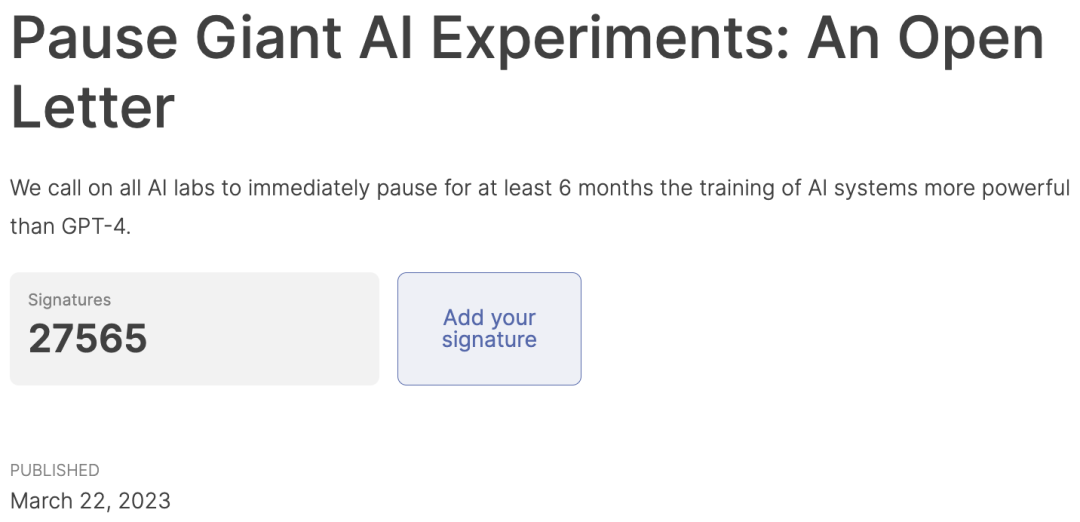Click the small Signatures label
Screen dimensions: 1080x522
click(70, 300)
